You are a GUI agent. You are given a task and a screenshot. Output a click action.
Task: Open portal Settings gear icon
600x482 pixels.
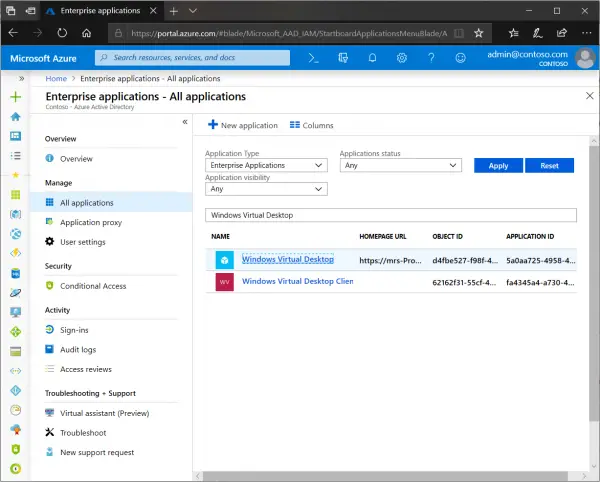(402, 58)
